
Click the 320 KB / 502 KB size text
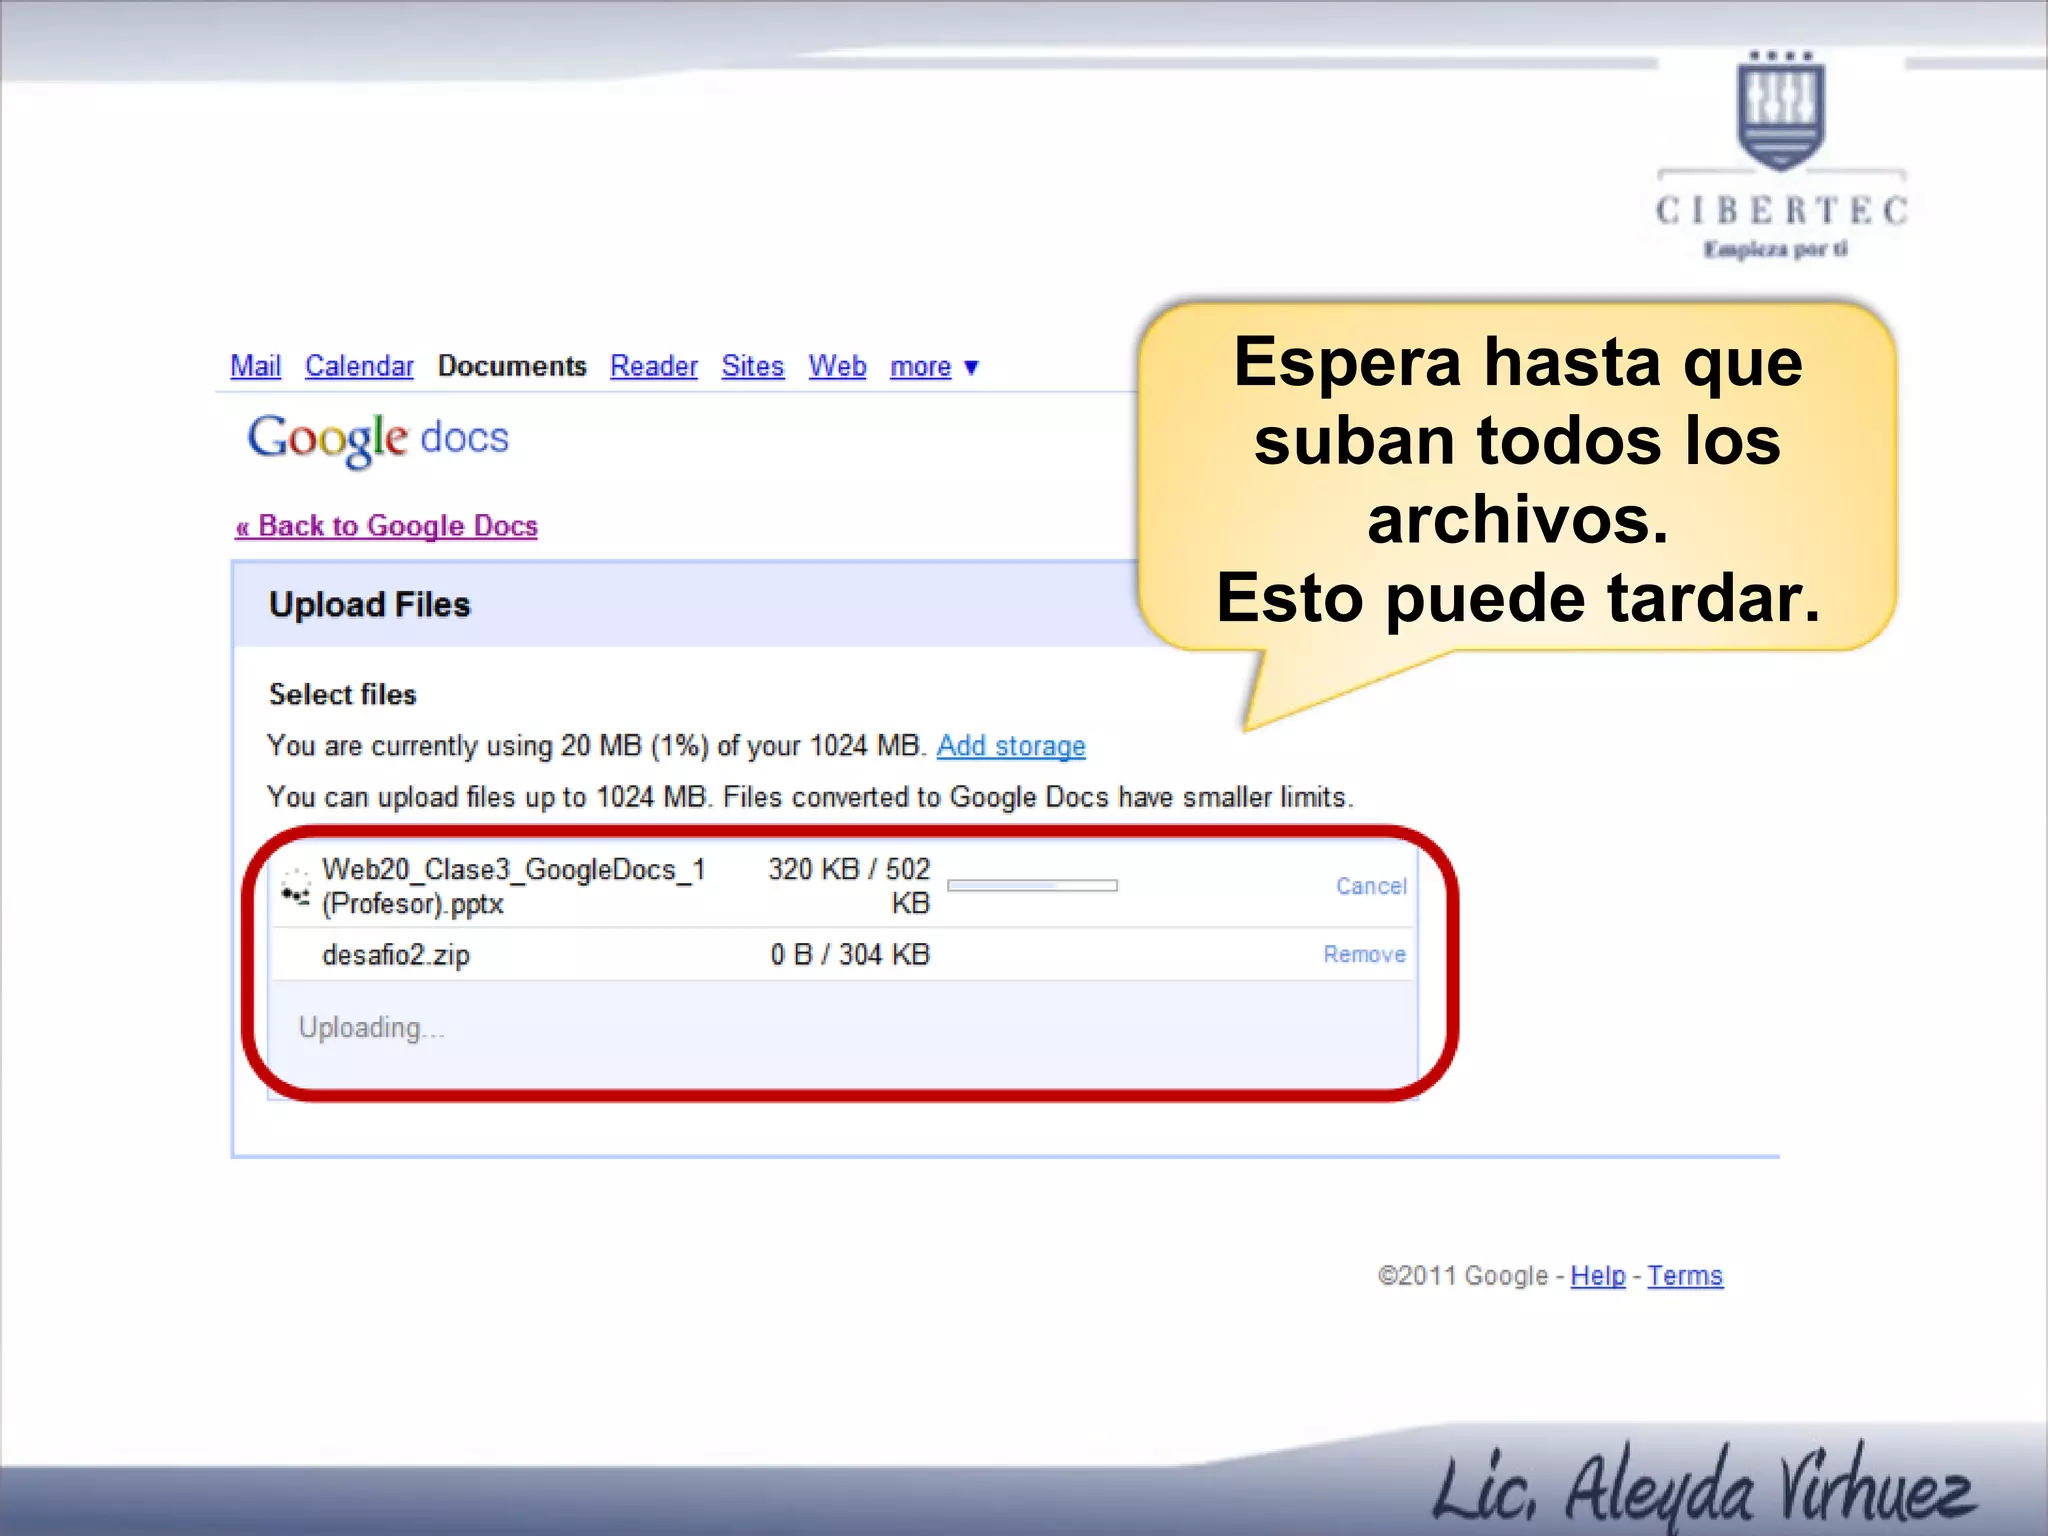pyautogui.click(x=849, y=886)
